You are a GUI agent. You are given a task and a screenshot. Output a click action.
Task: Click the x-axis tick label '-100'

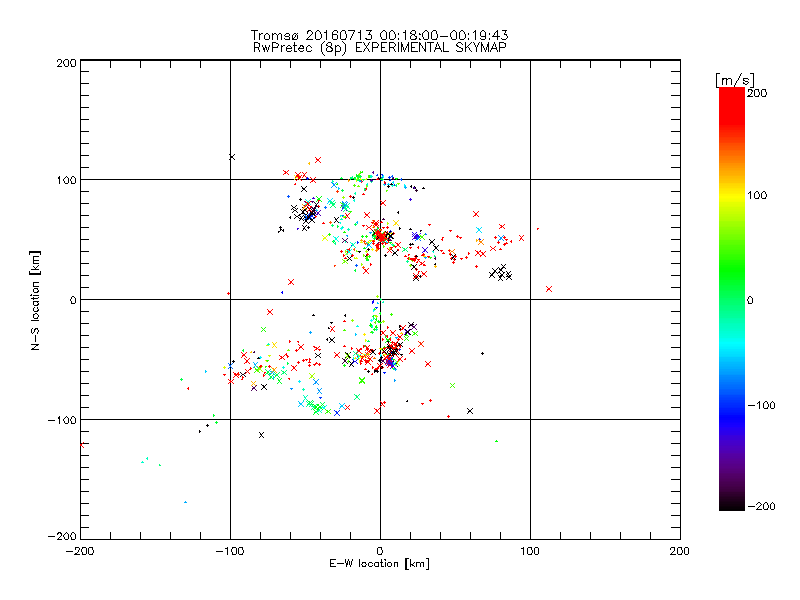pyautogui.click(x=230, y=551)
